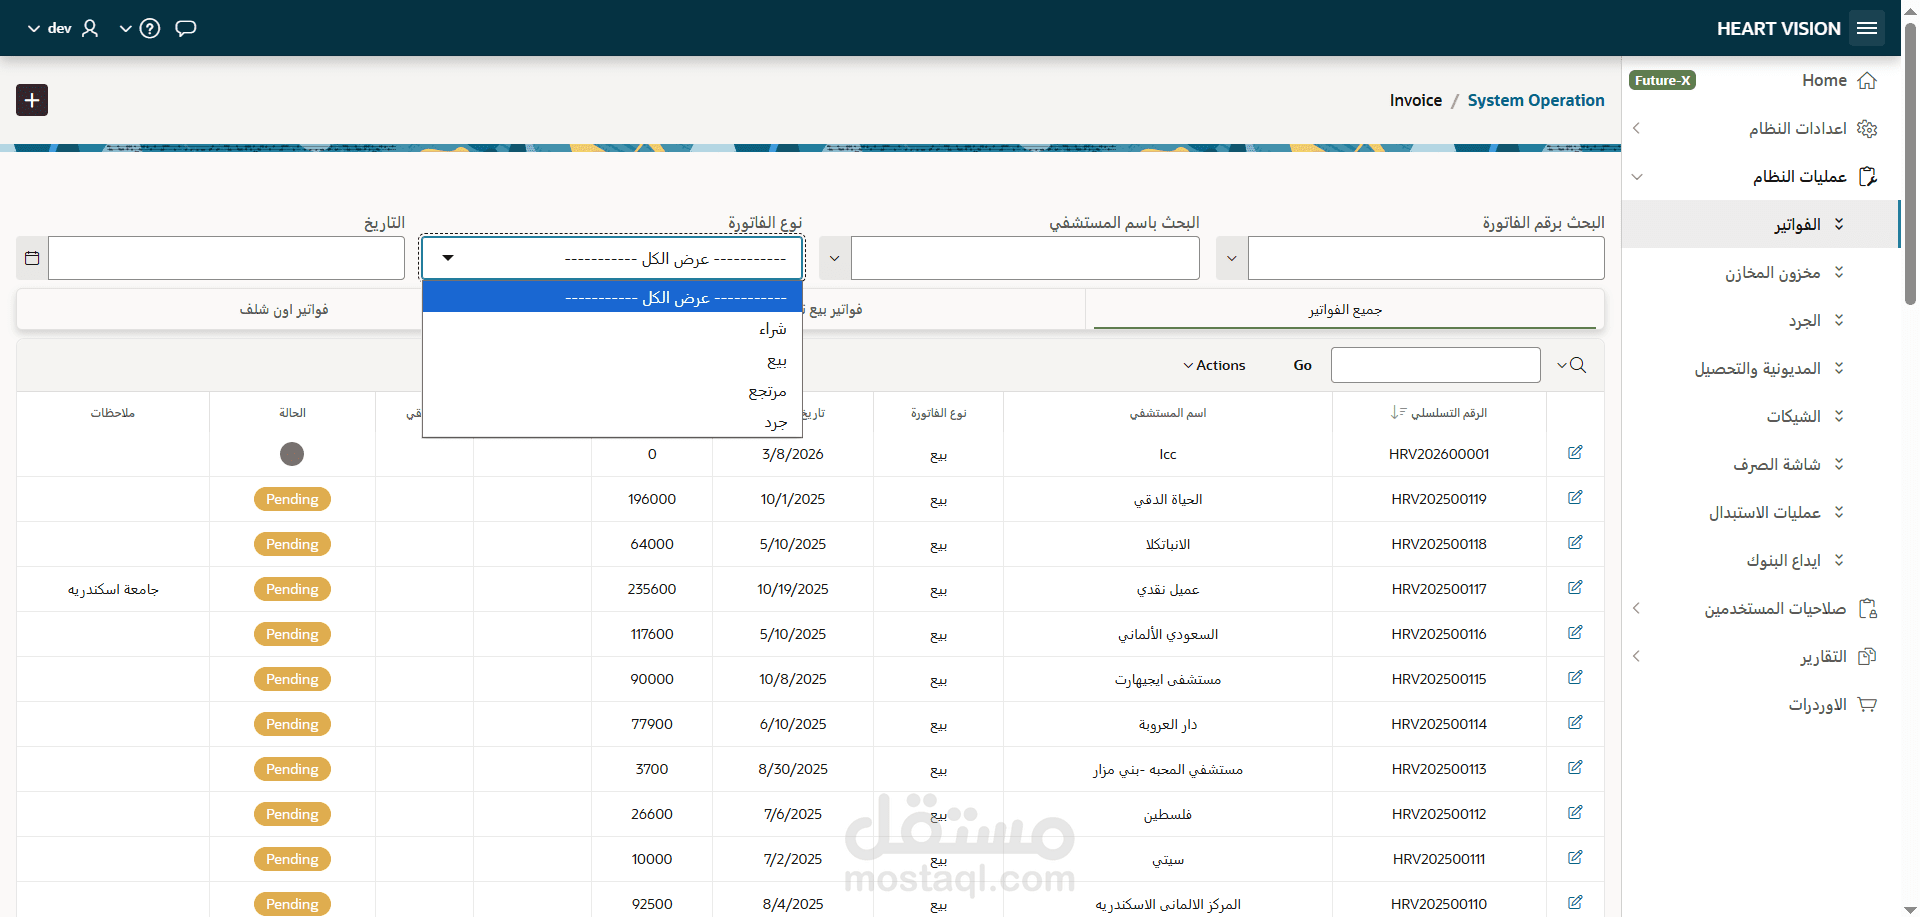Select مرتجع option in dropdown

(x=612, y=391)
